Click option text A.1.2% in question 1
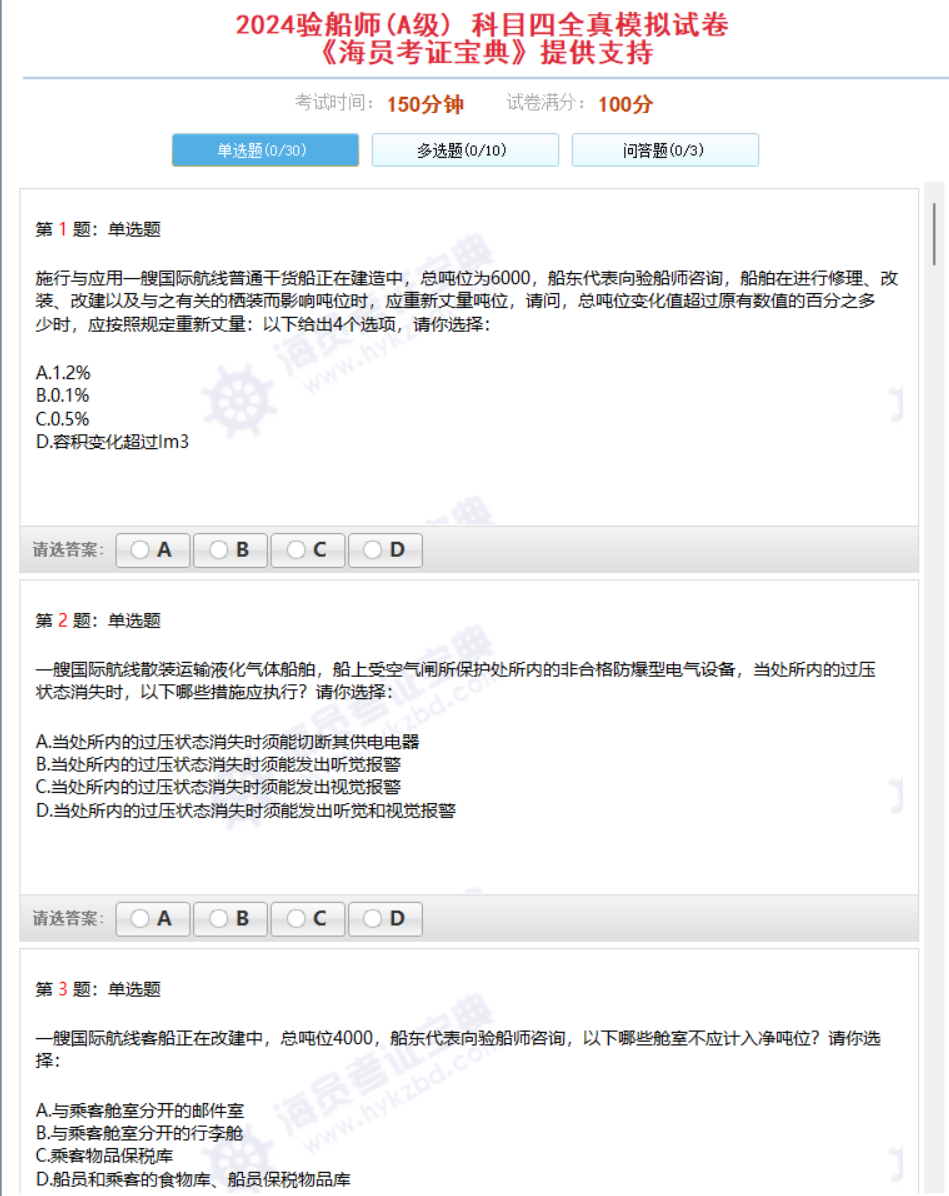Image resolution: width=949 pixels, height=1196 pixels. 63,372
